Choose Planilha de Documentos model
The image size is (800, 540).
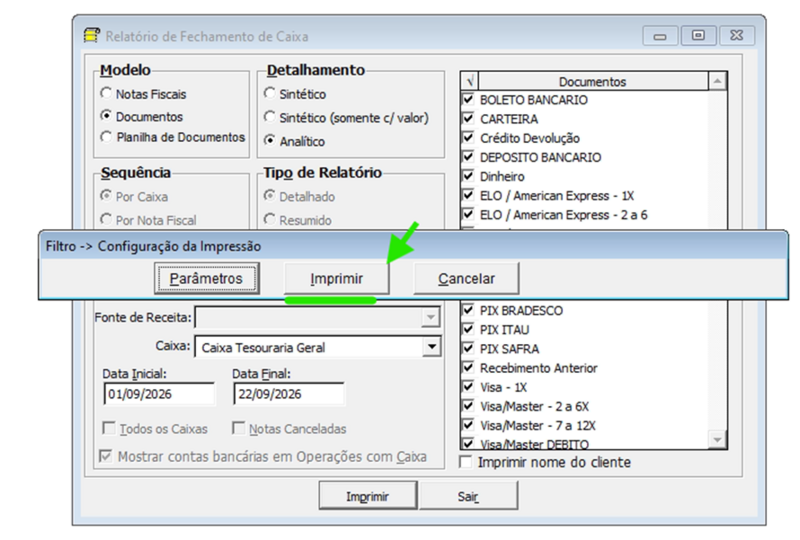106,137
